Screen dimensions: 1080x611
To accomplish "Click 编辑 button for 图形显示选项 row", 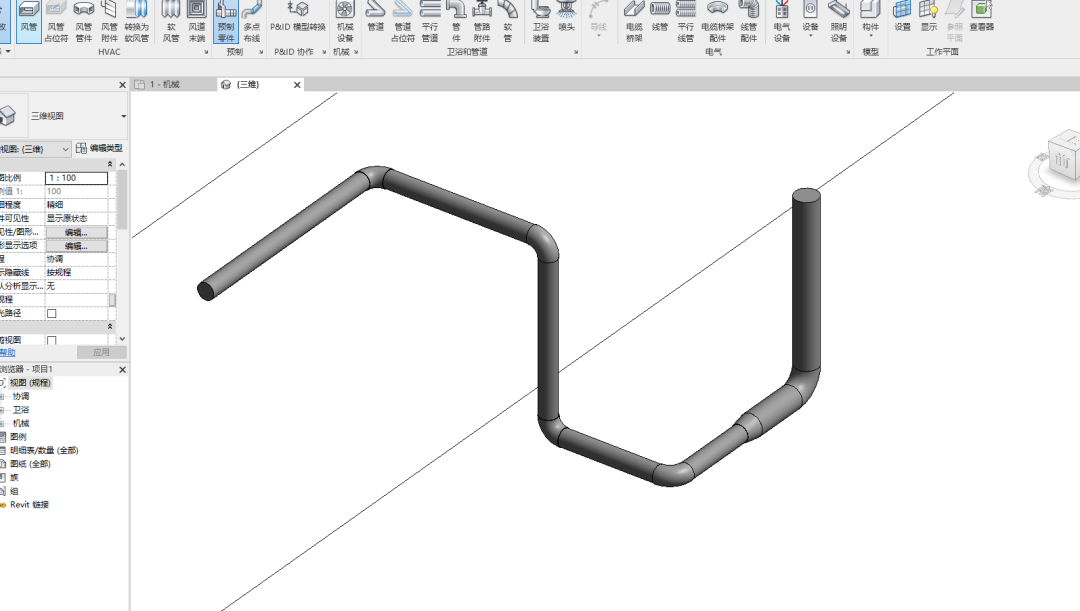I will coord(76,246).
